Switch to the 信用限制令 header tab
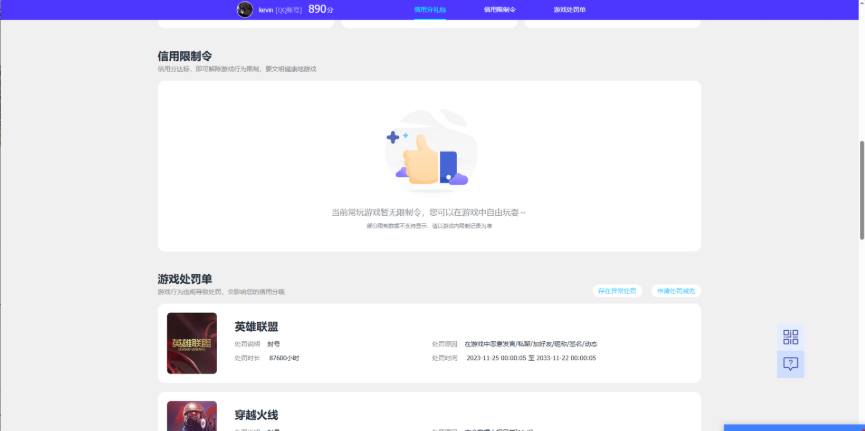This screenshot has width=865, height=431. pos(500,9)
